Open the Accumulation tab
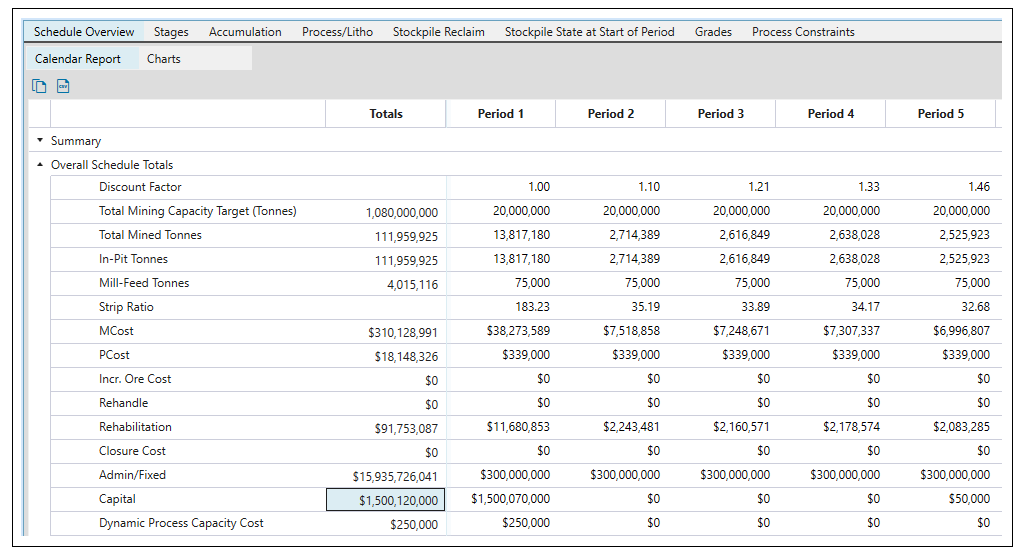 [x=245, y=32]
